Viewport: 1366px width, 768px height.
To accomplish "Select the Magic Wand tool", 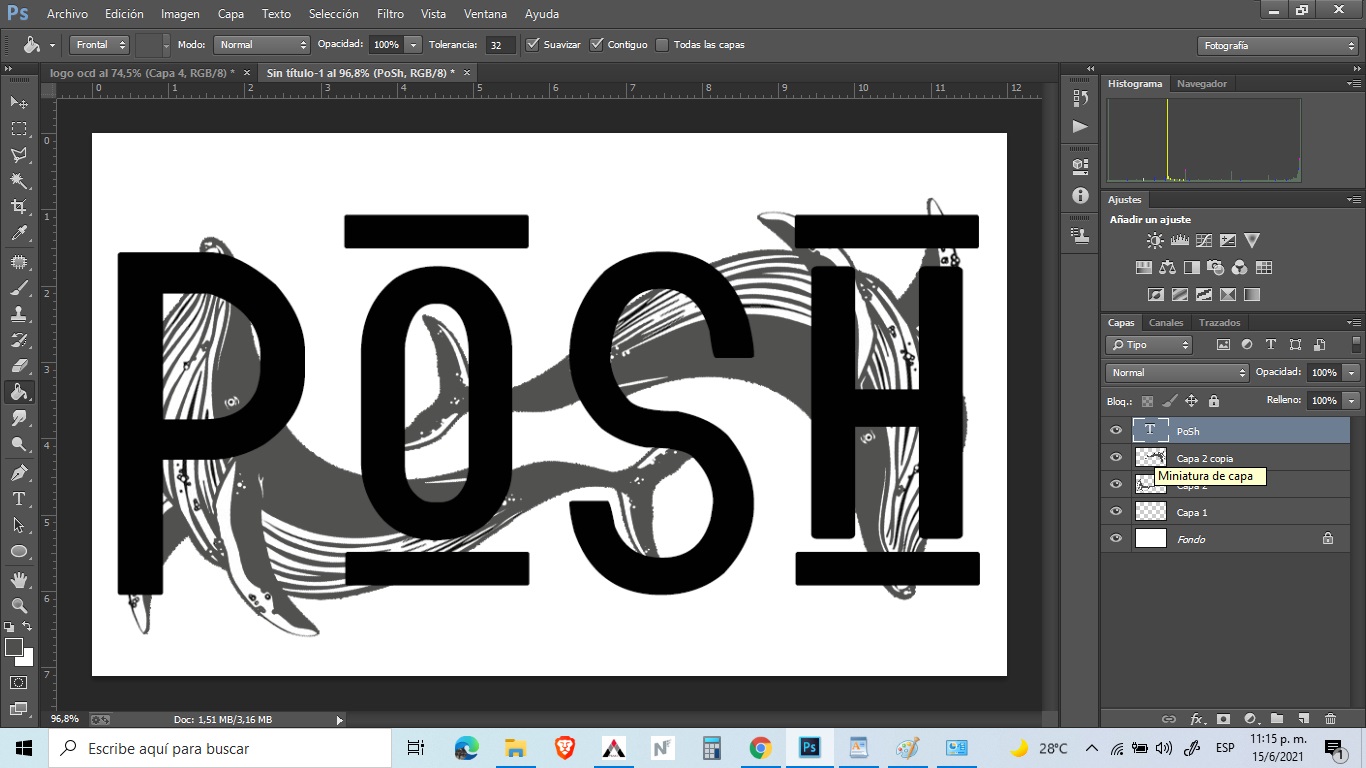I will [19, 180].
